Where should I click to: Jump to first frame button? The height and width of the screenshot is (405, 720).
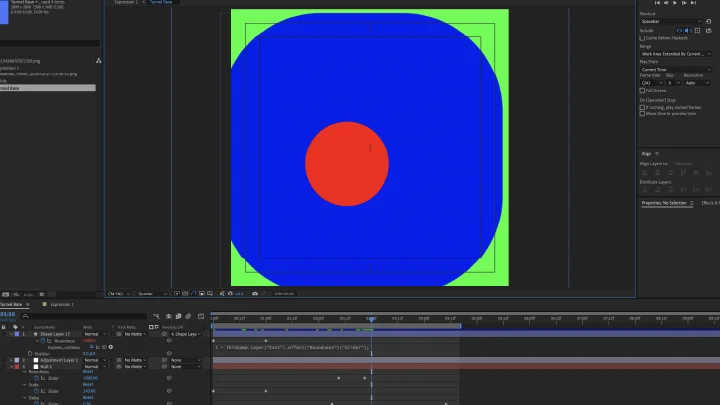(x=657, y=3)
